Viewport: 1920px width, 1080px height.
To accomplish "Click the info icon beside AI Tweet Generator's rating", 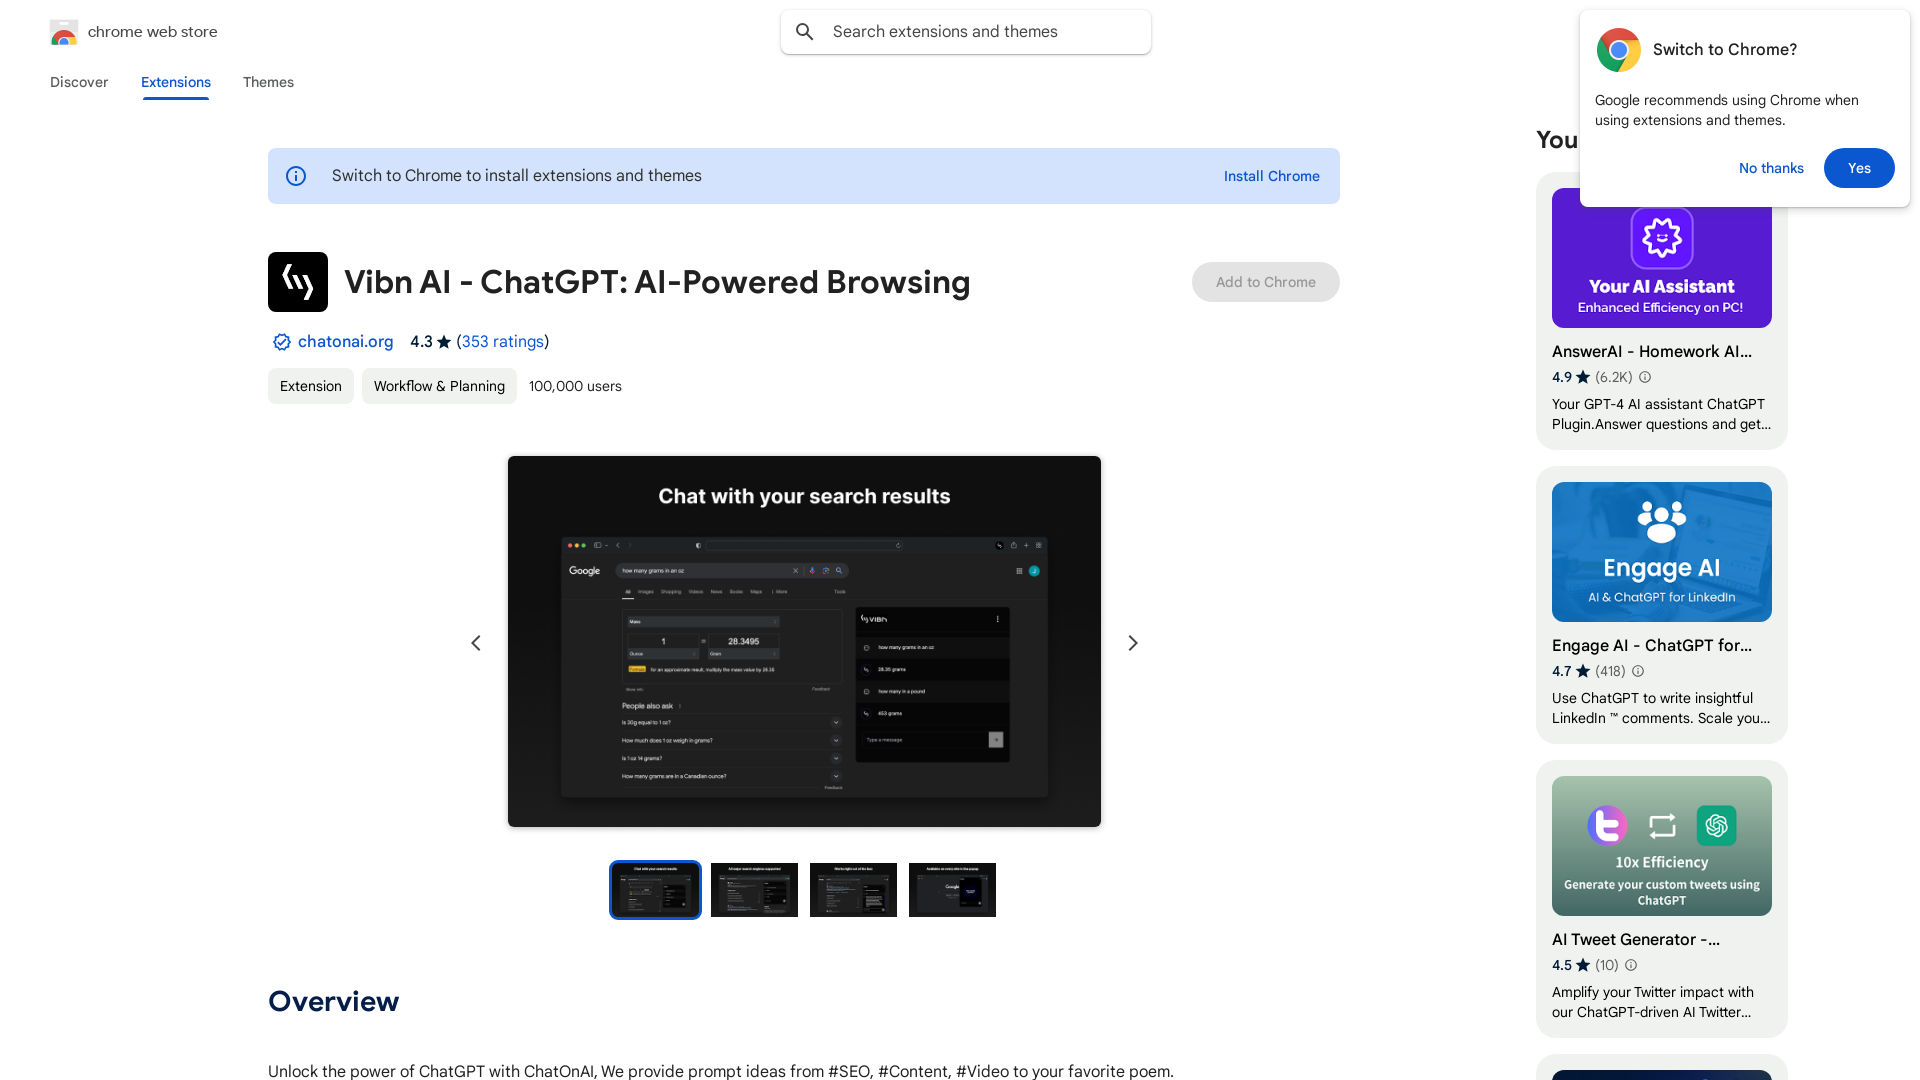I will [1631, 965].
